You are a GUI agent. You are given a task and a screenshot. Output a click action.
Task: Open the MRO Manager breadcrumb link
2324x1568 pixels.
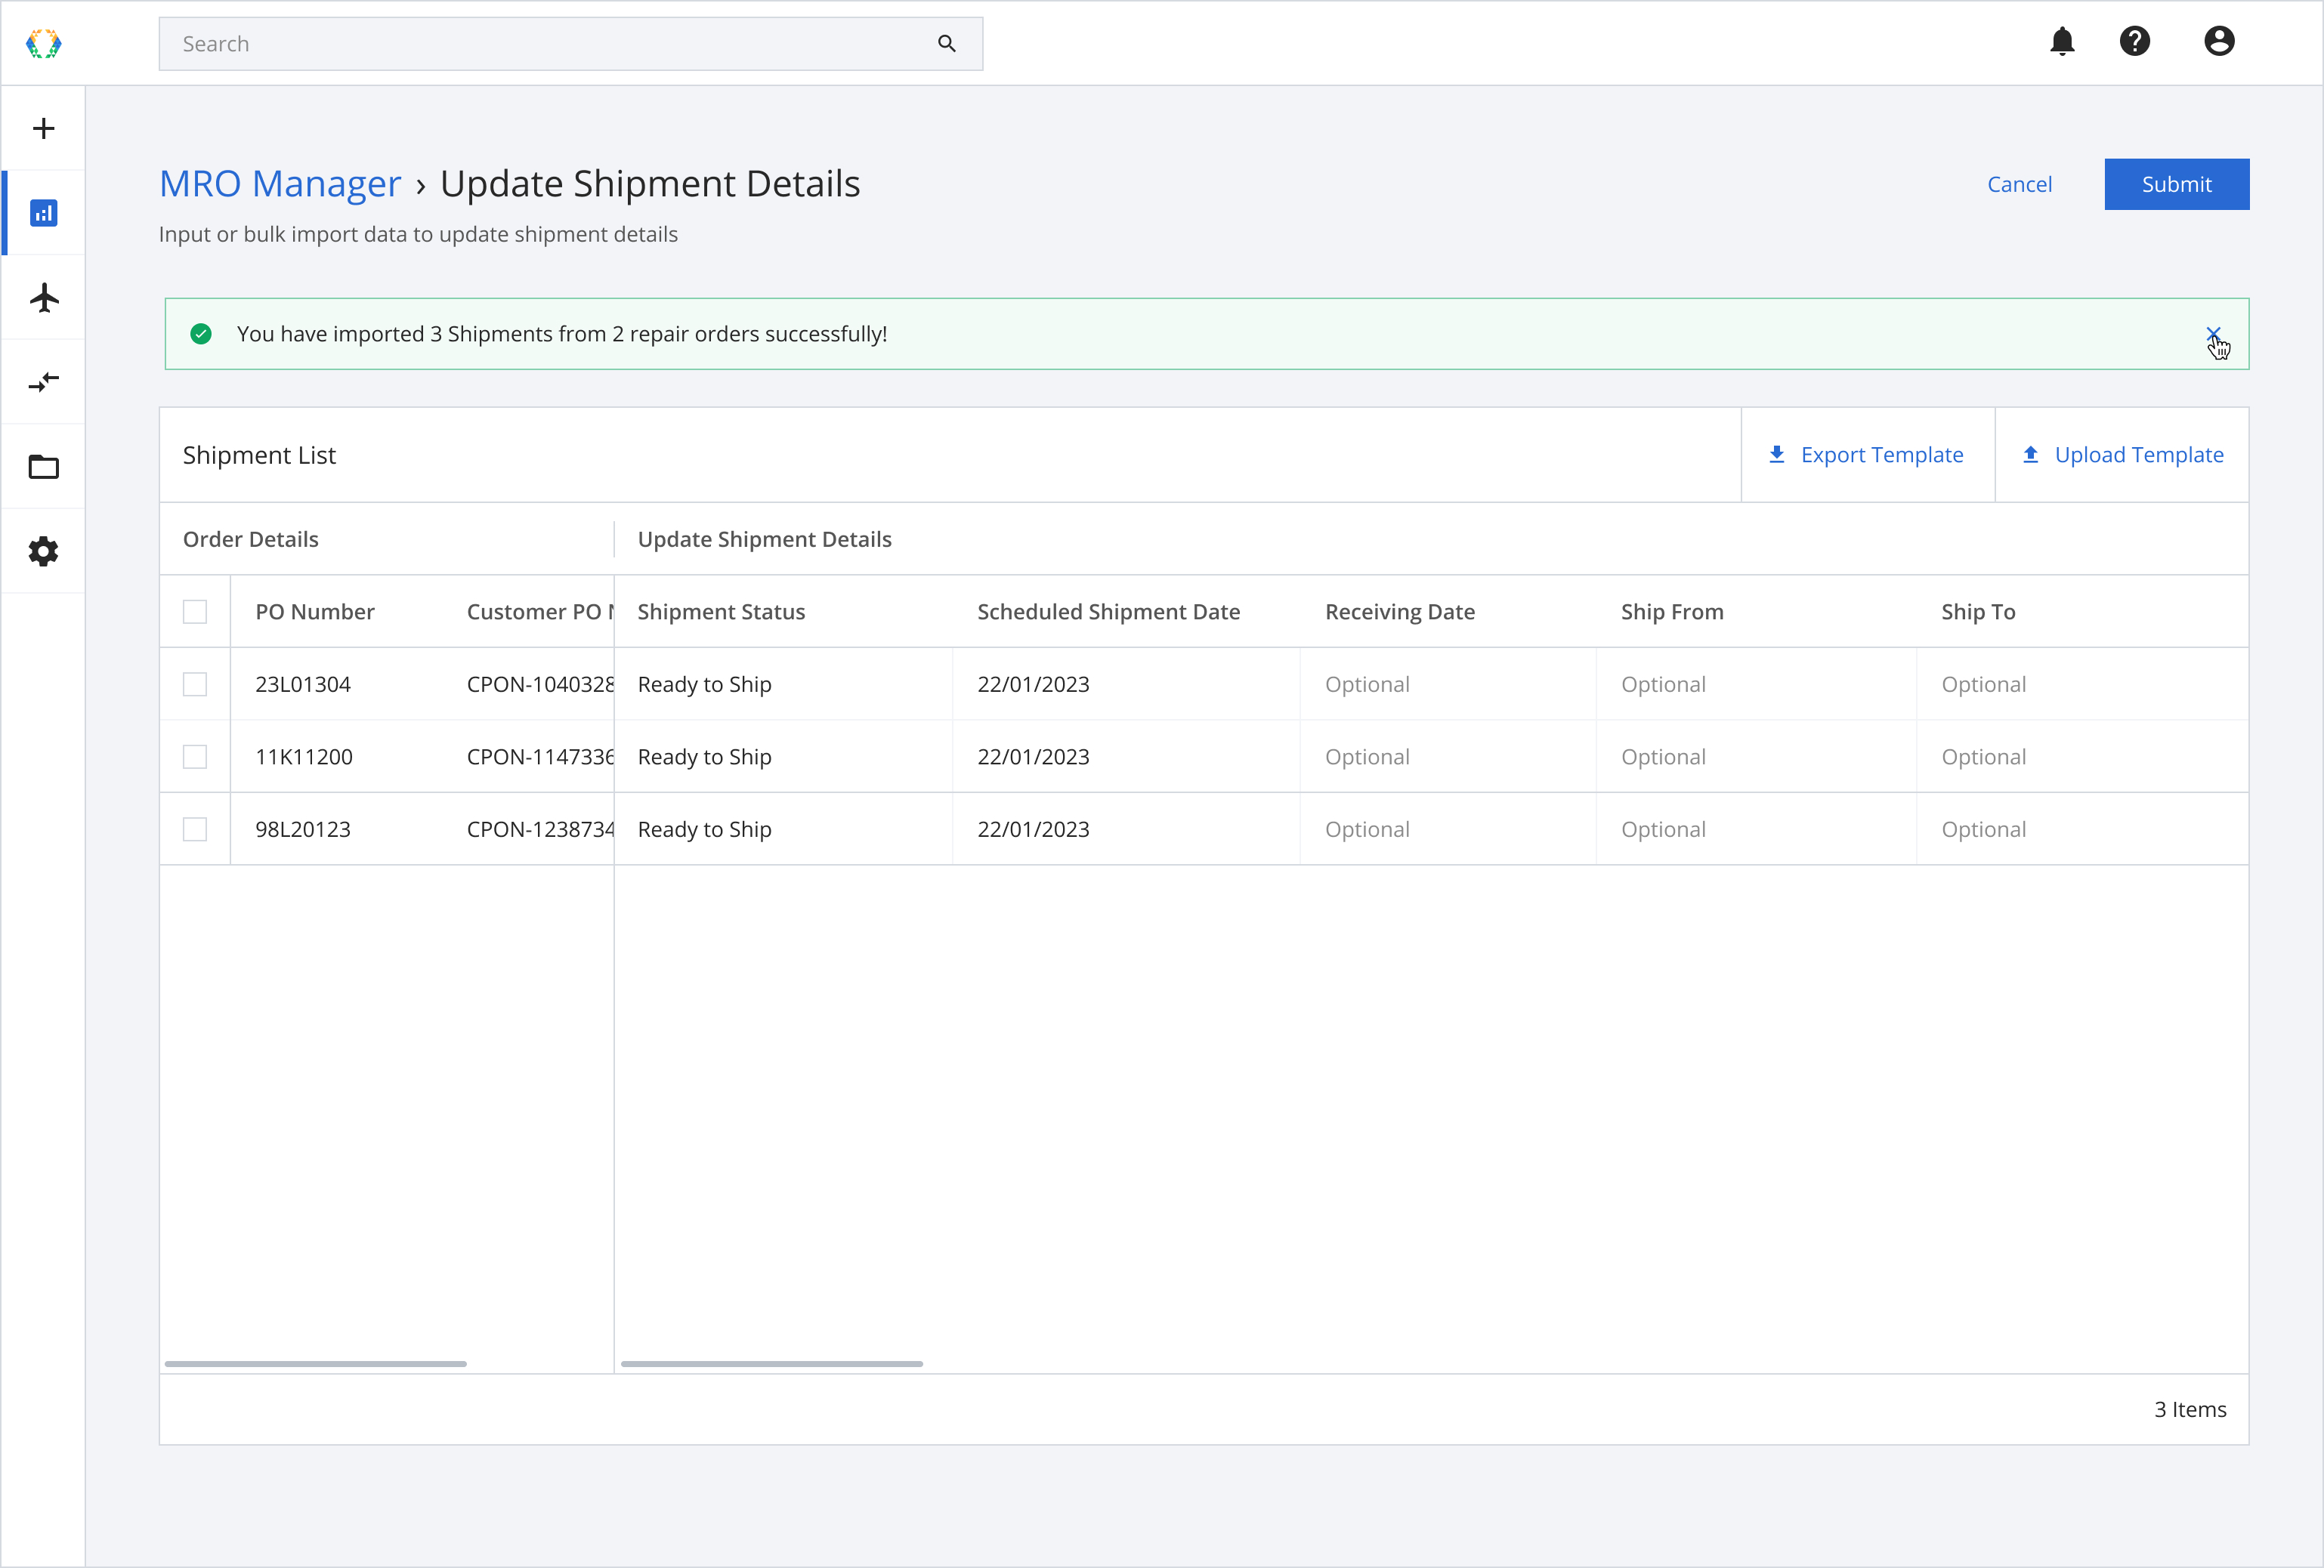pyautogui.click(x=280, y=184)
